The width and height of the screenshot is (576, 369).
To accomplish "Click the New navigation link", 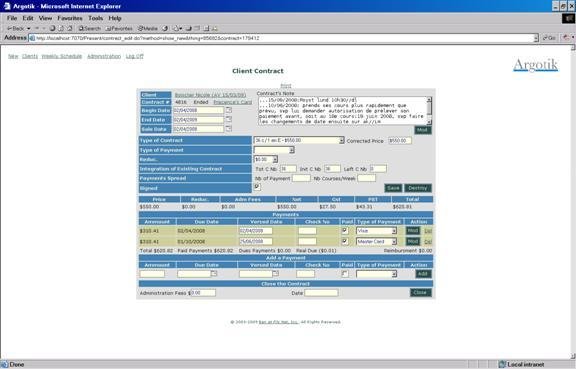I will point(13,56).
